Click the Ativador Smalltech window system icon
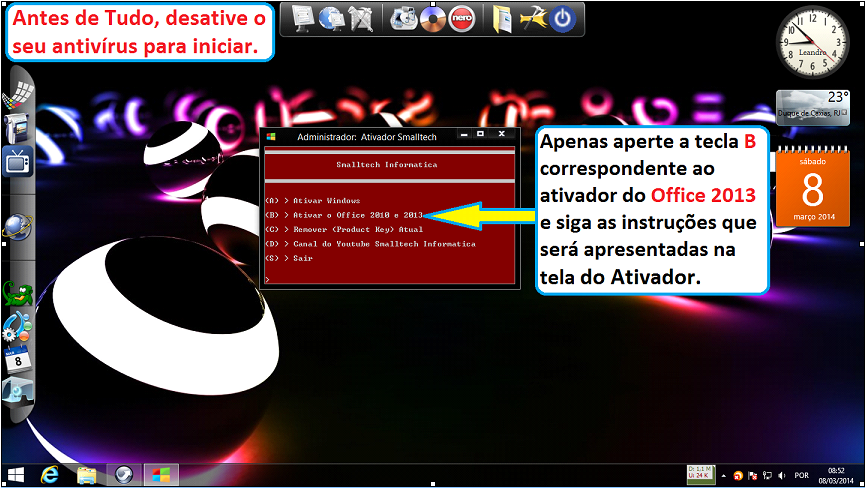The height and width of the screenshot is (488, 865). 271,137
